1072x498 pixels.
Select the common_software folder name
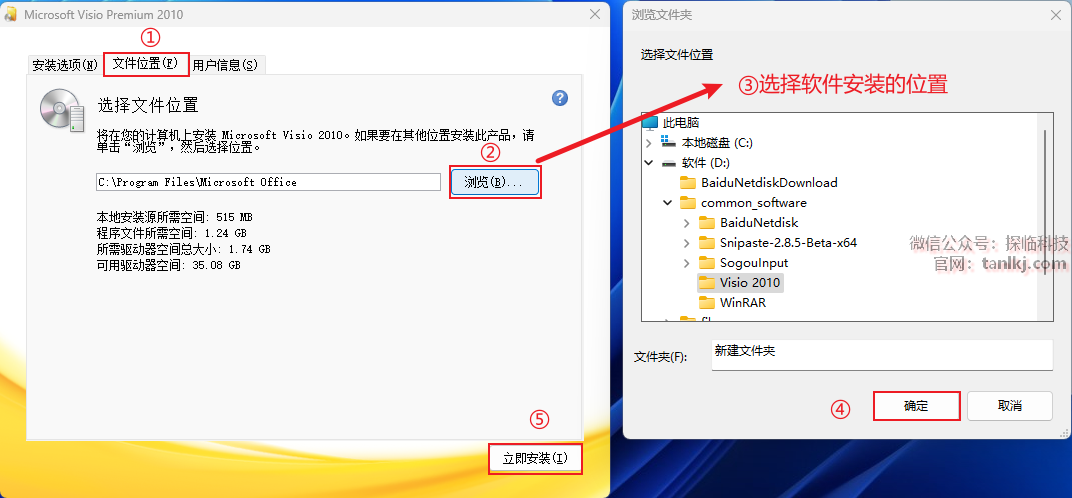(753, 202)
